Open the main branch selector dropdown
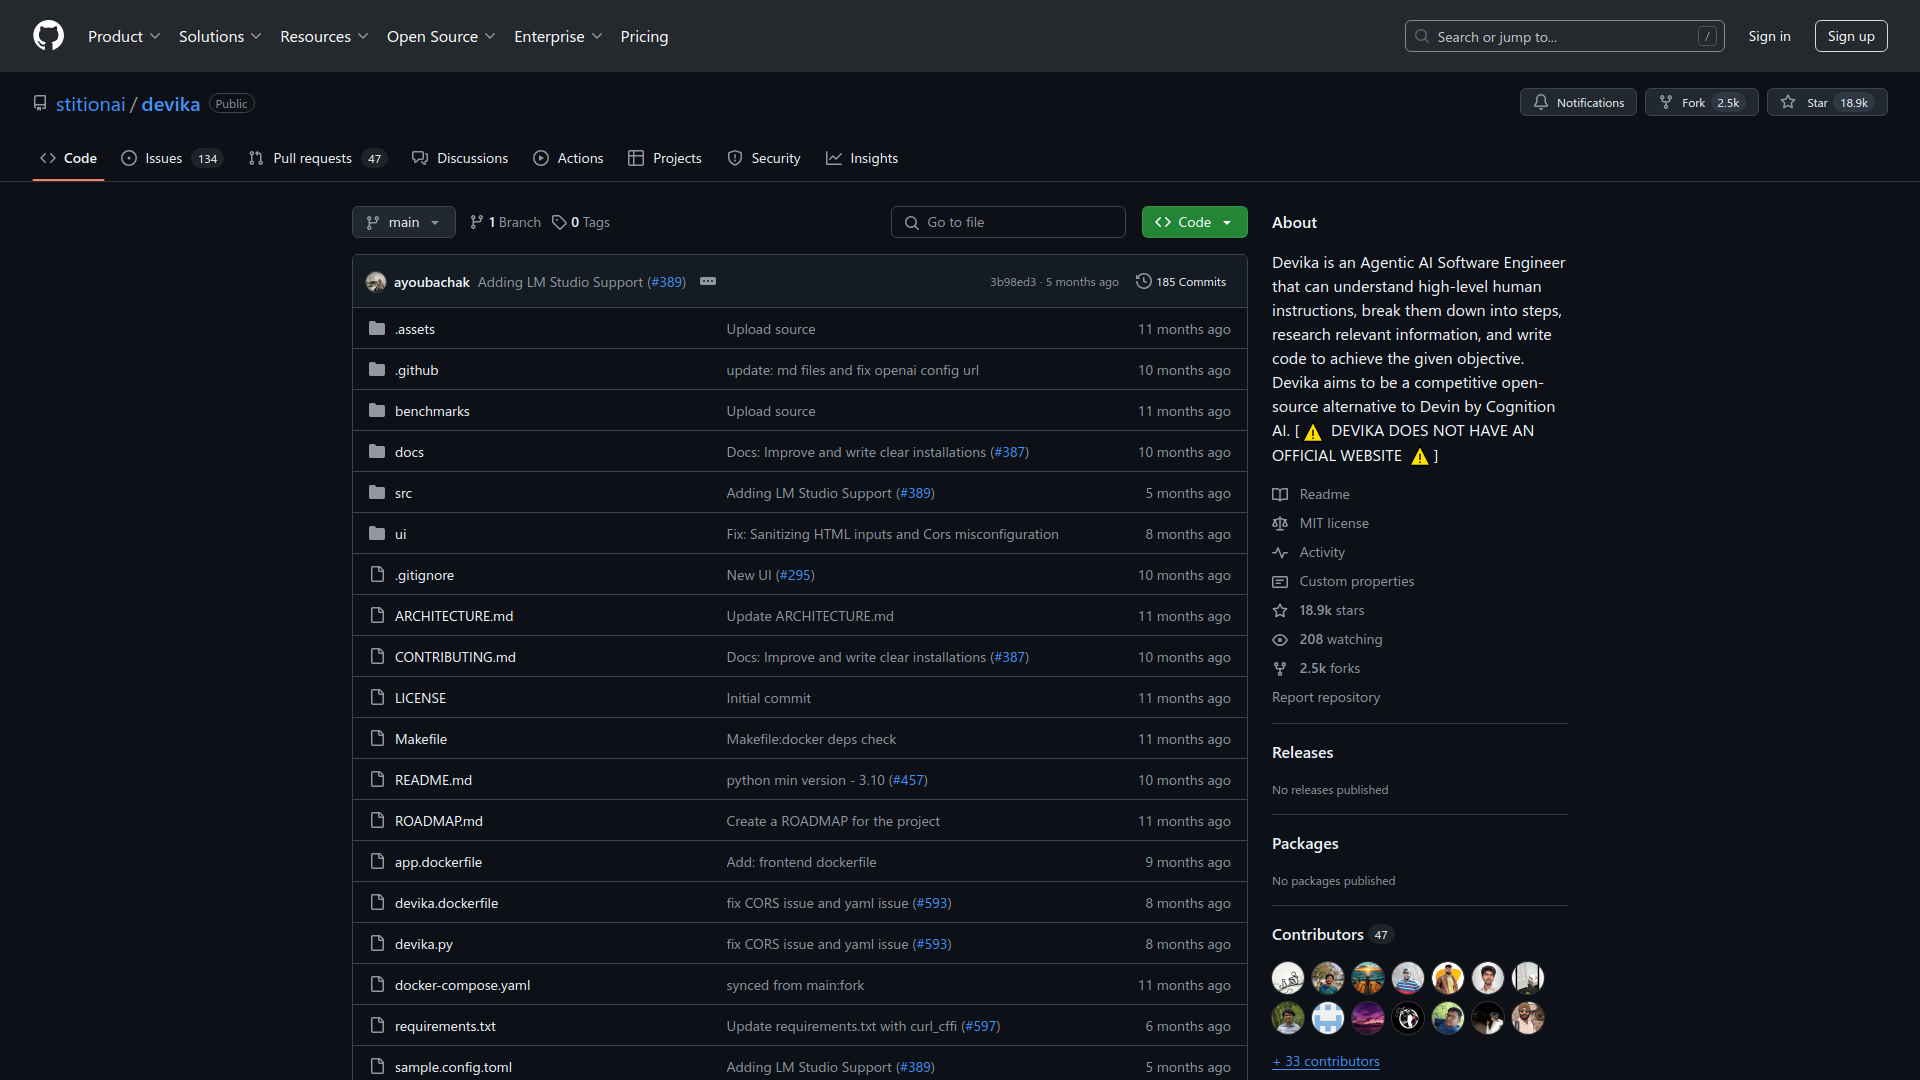Screen dimensions: 1920x1080 404,222
